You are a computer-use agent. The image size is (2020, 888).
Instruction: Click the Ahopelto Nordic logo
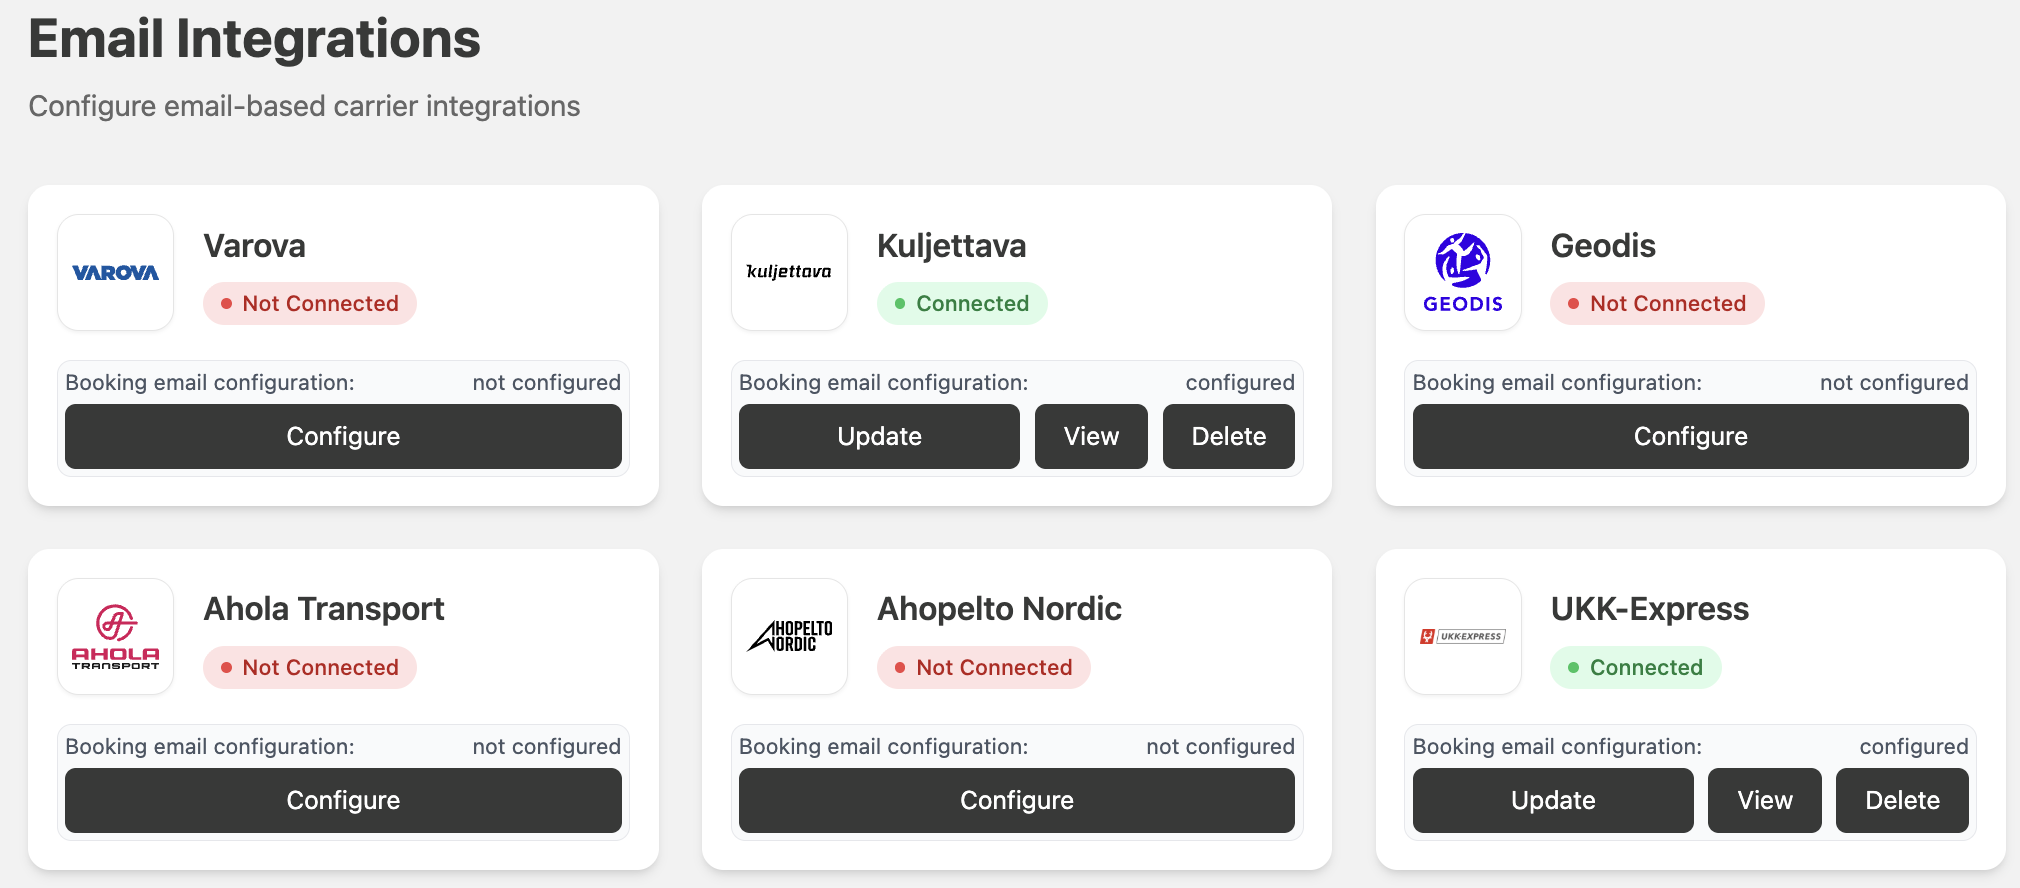(x=789, y=637)
